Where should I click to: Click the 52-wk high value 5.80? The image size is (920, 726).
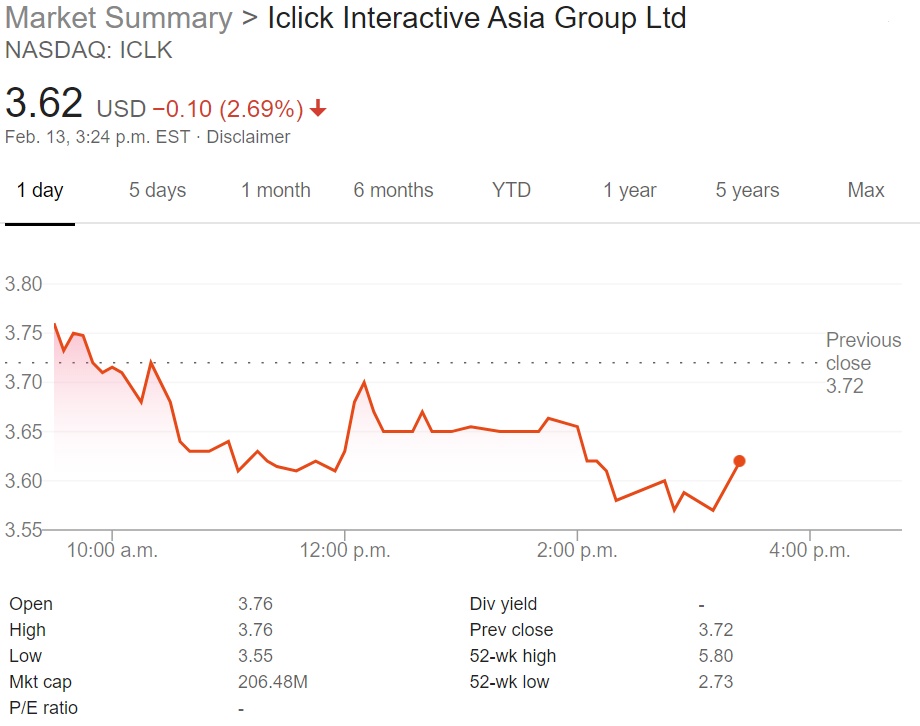(x=716, y=656)
